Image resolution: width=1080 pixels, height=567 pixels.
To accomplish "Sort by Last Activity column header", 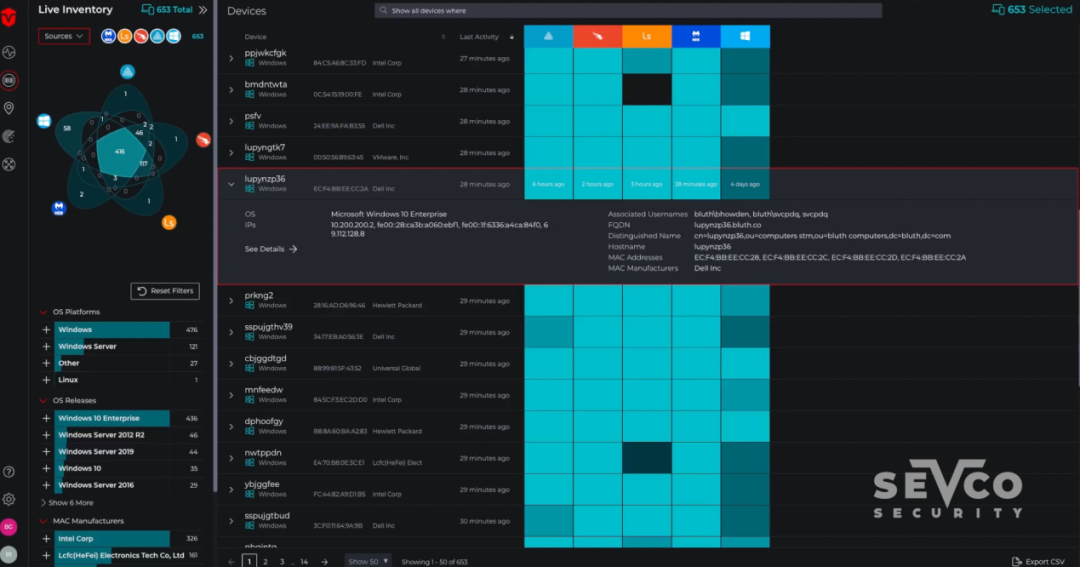I will (479, 37).
